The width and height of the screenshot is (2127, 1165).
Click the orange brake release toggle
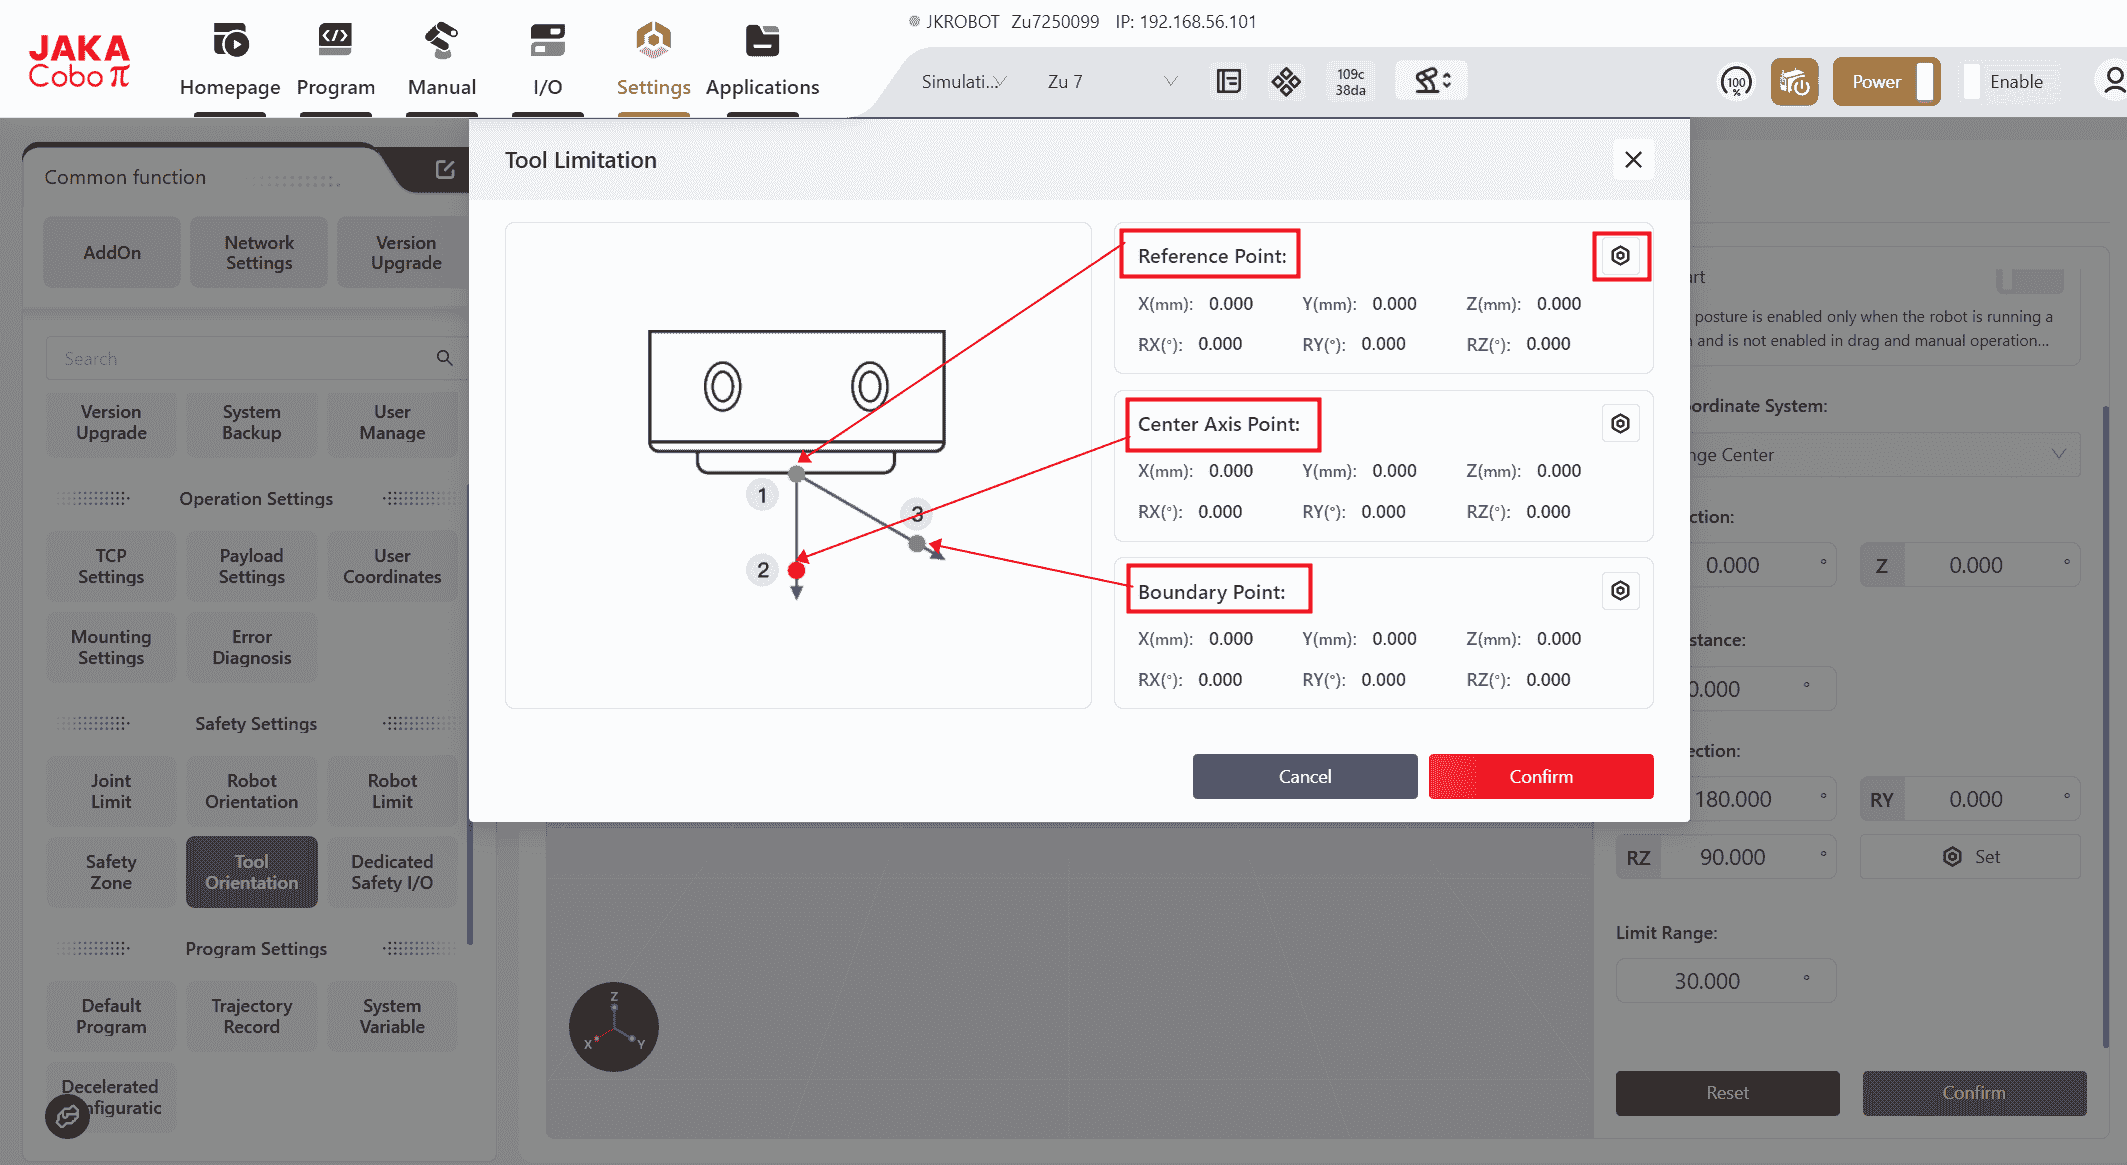pos(1794,82)
